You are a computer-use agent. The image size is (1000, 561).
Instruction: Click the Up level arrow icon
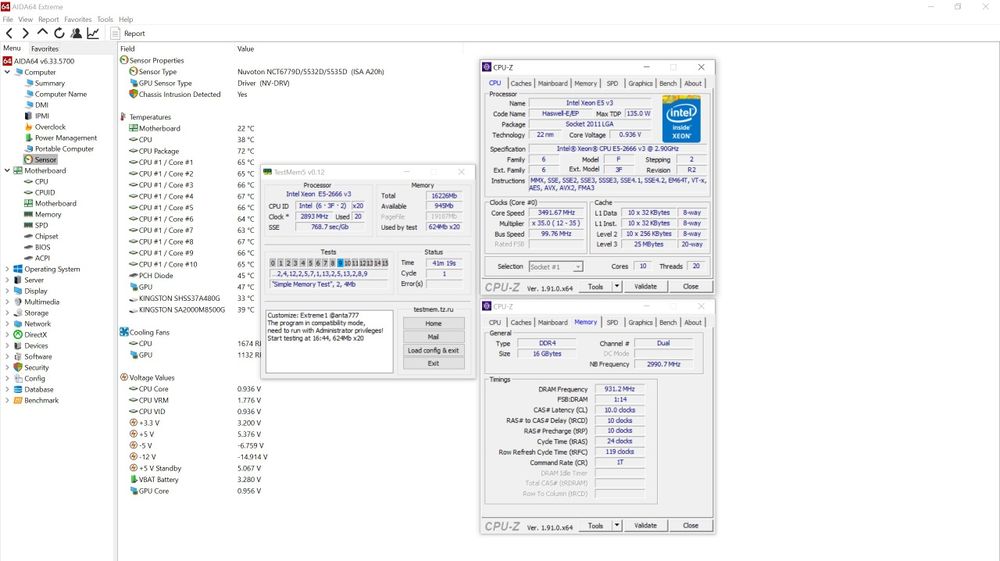click(42, 33)
